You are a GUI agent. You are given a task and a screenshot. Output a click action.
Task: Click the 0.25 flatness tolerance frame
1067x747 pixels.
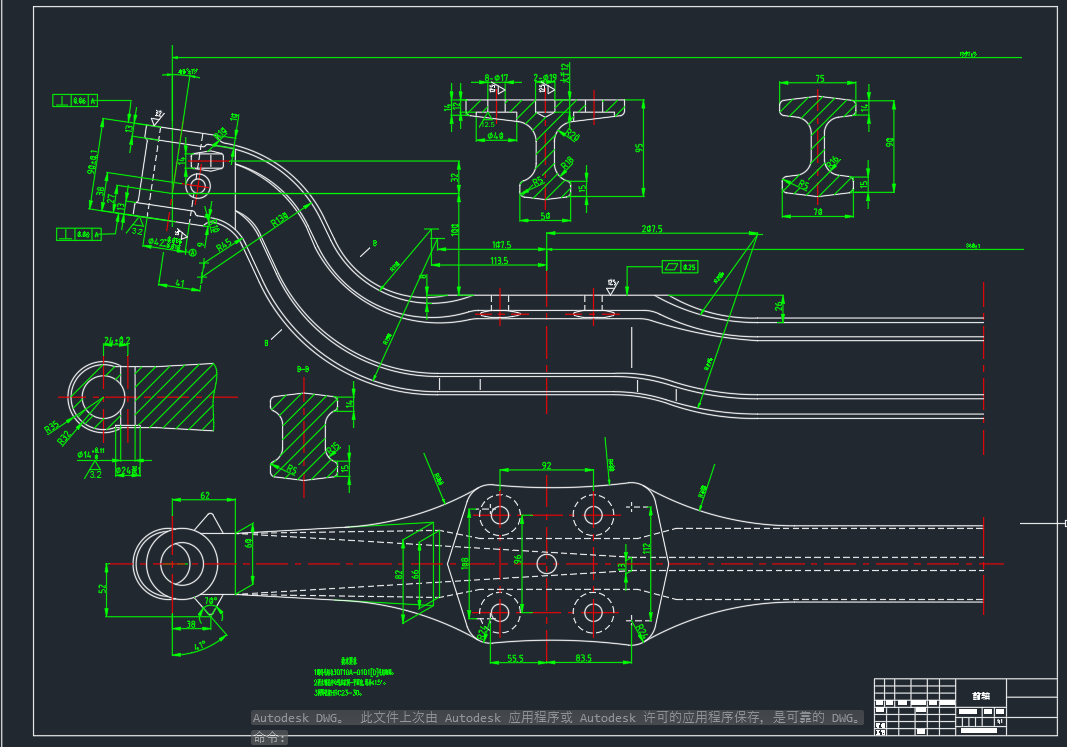680,267
